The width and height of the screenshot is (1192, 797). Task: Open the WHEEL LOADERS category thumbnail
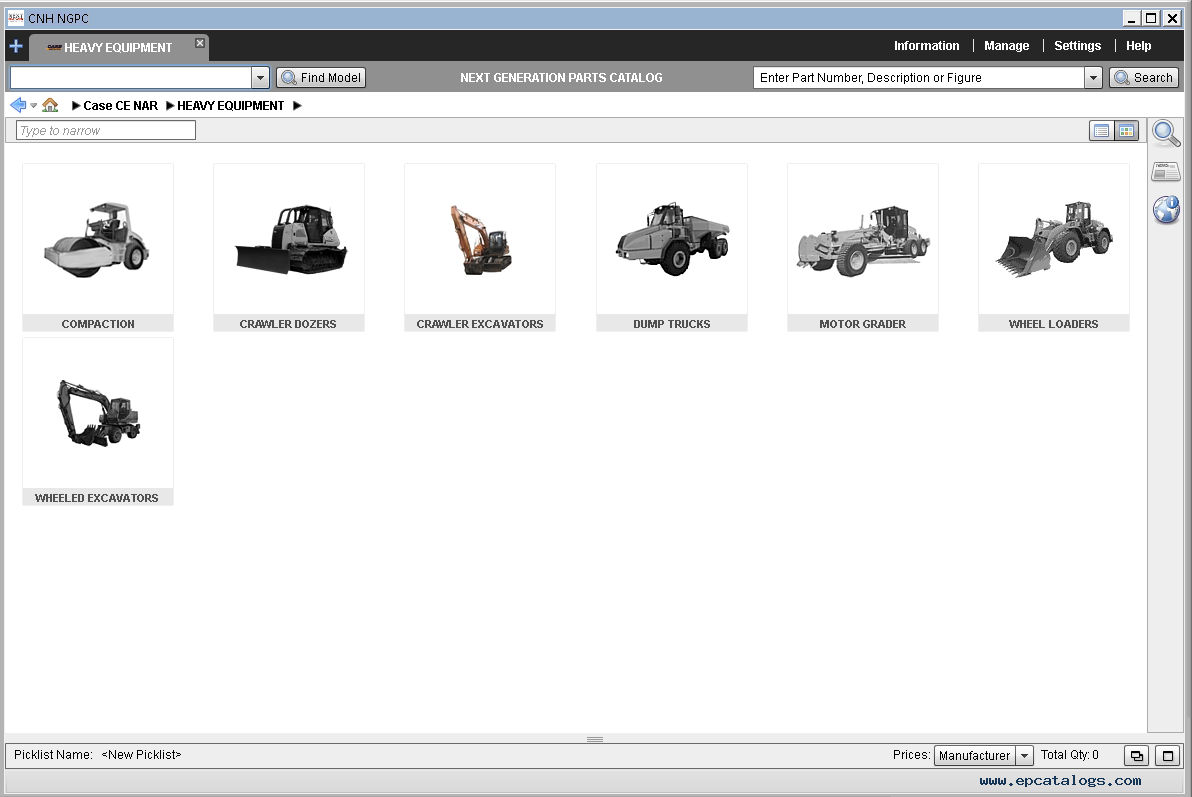[1054, 239]
